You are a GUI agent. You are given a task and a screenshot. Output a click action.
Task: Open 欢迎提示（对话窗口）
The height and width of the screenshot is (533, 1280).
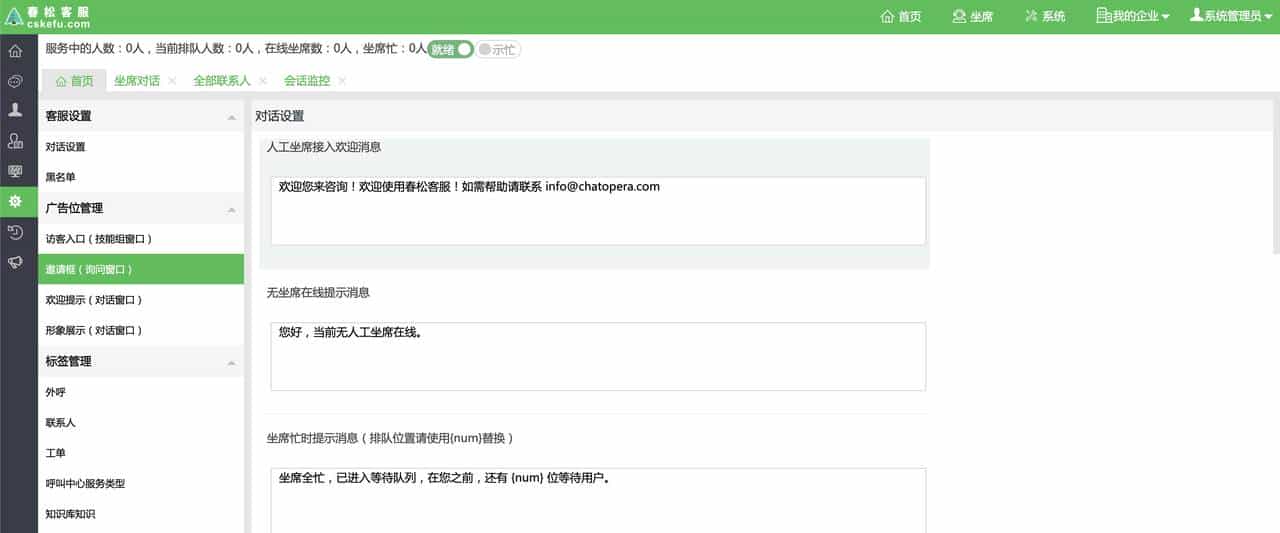141,300
